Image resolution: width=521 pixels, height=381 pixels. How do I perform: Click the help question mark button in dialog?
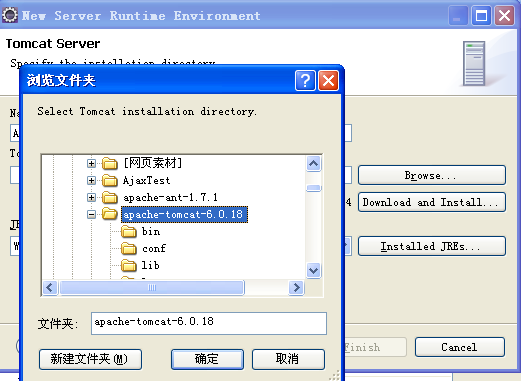305,80
